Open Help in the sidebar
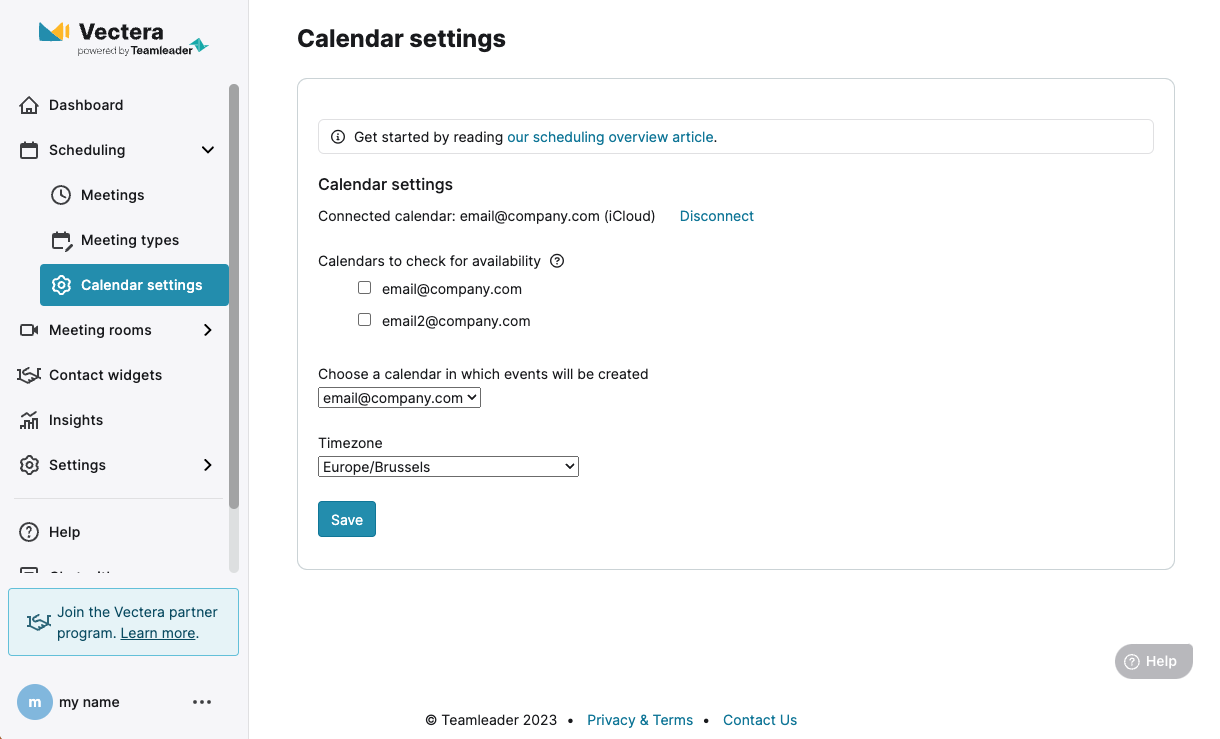 click(x=64, y=532)
